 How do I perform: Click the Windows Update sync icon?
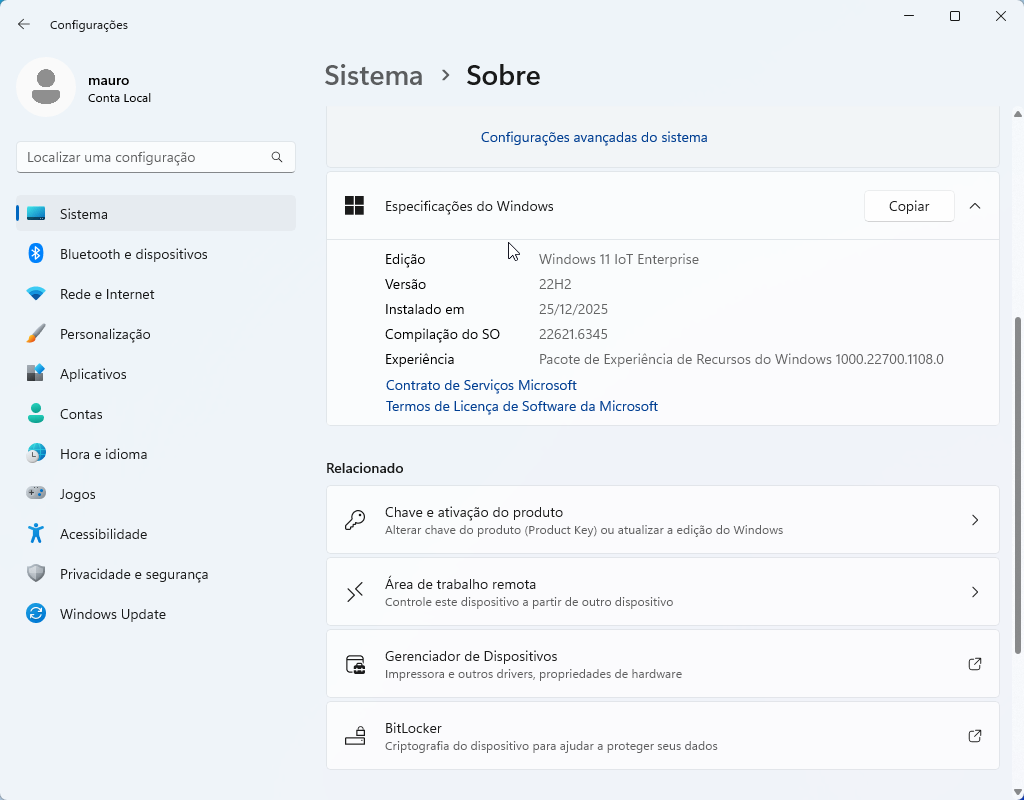36,613
